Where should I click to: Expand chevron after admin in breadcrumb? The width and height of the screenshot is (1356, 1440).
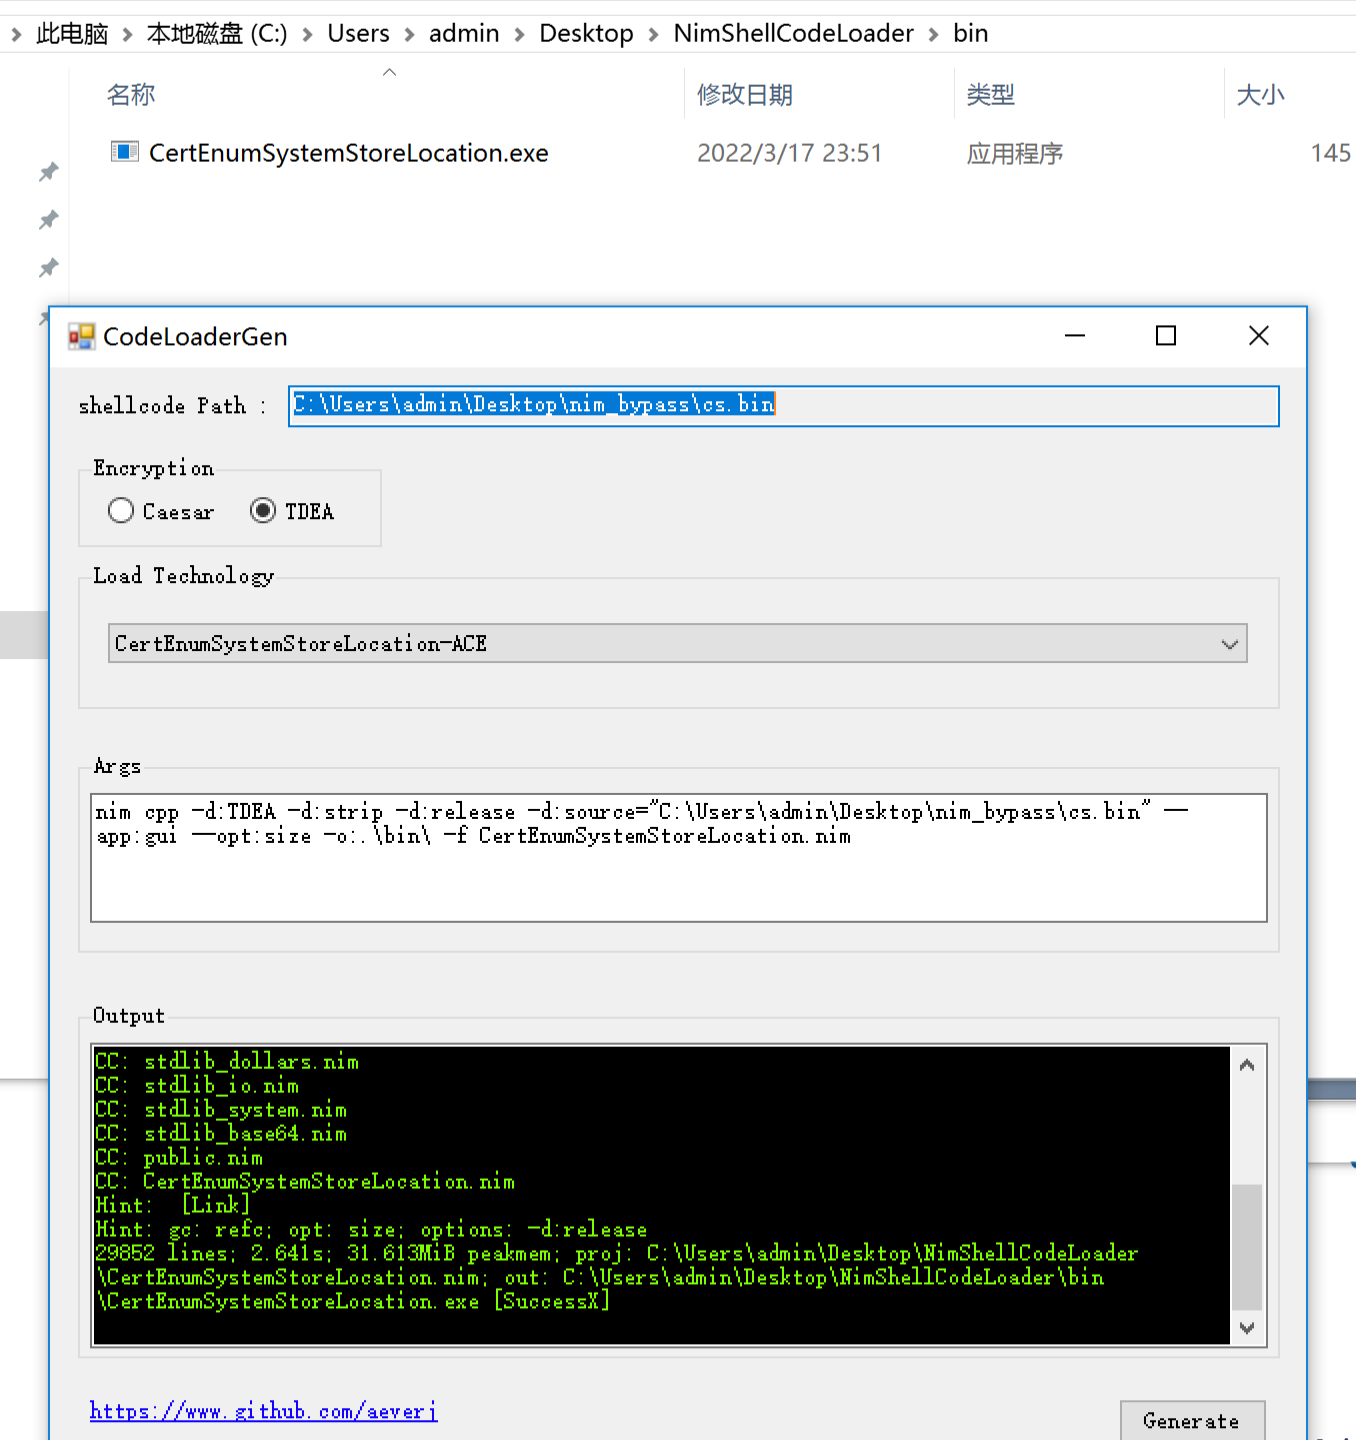point(520,35)
